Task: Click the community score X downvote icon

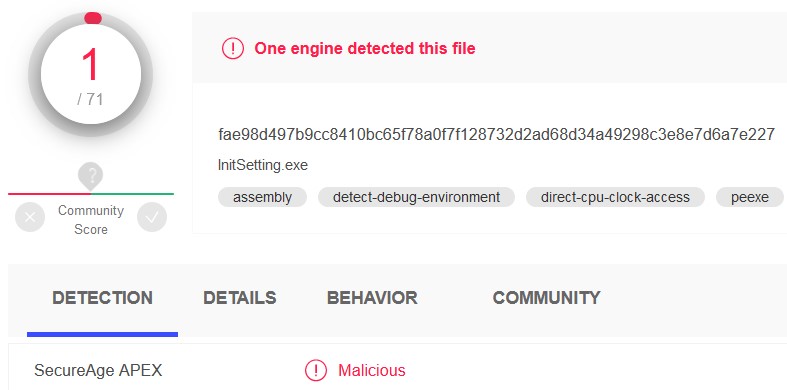Action: click(x=30, y=217)
